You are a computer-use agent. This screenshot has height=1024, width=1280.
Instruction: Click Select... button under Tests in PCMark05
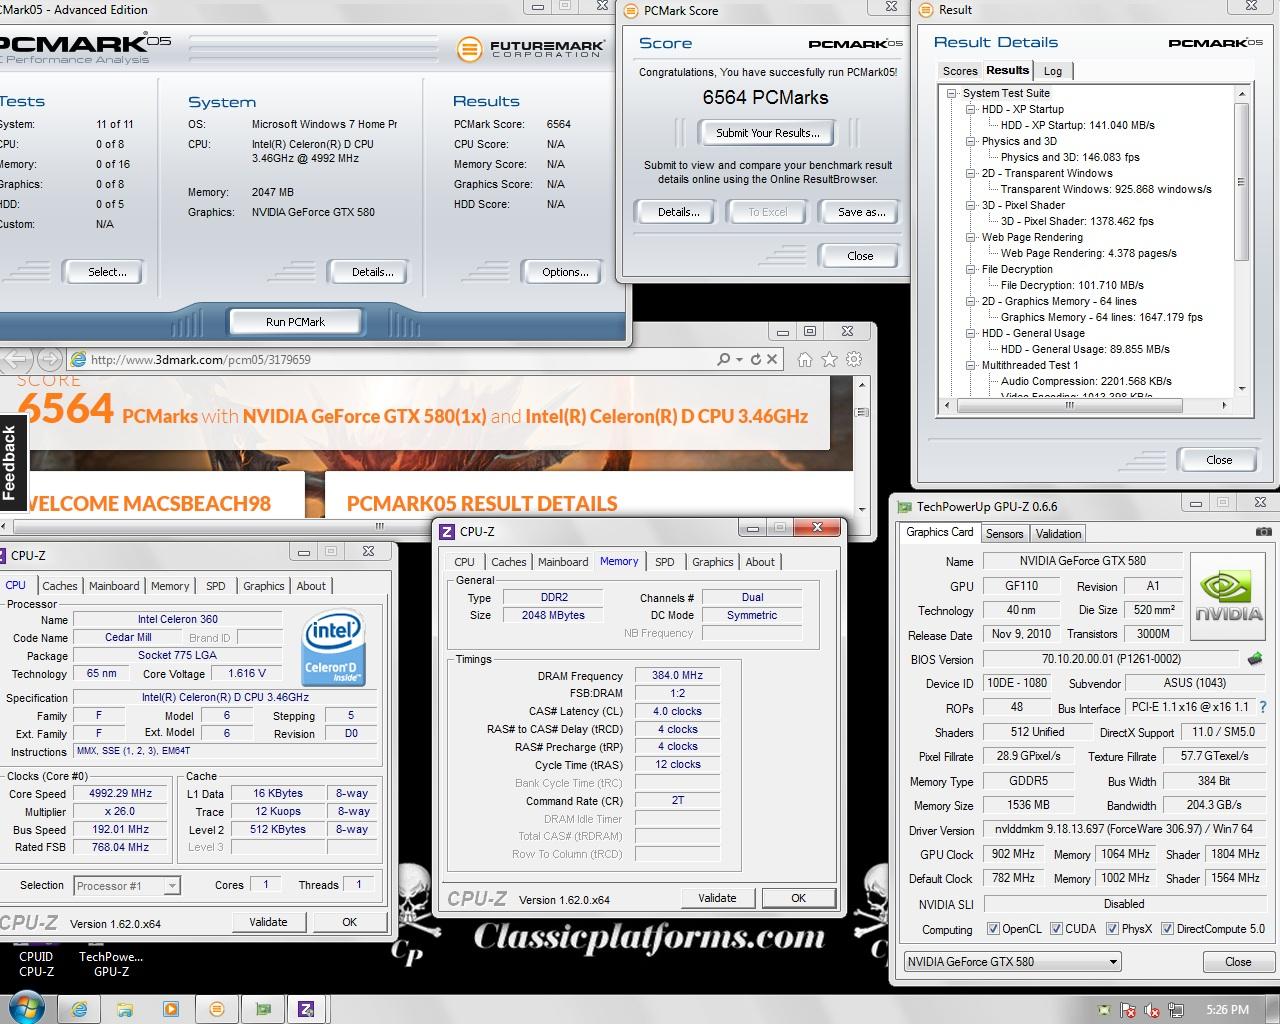tap(106, 272)
